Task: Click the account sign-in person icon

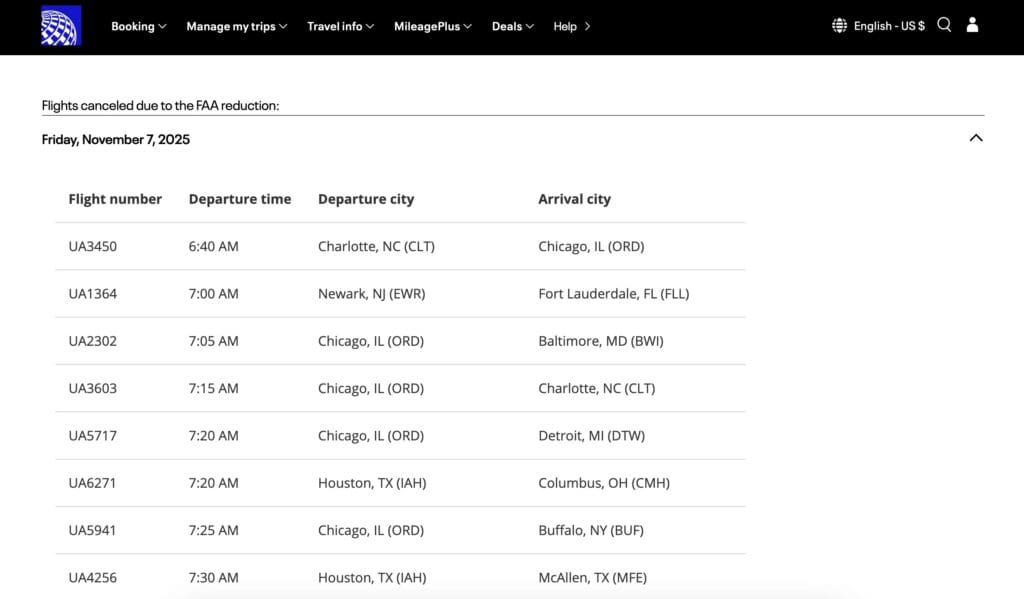Action: click(973, 25)
